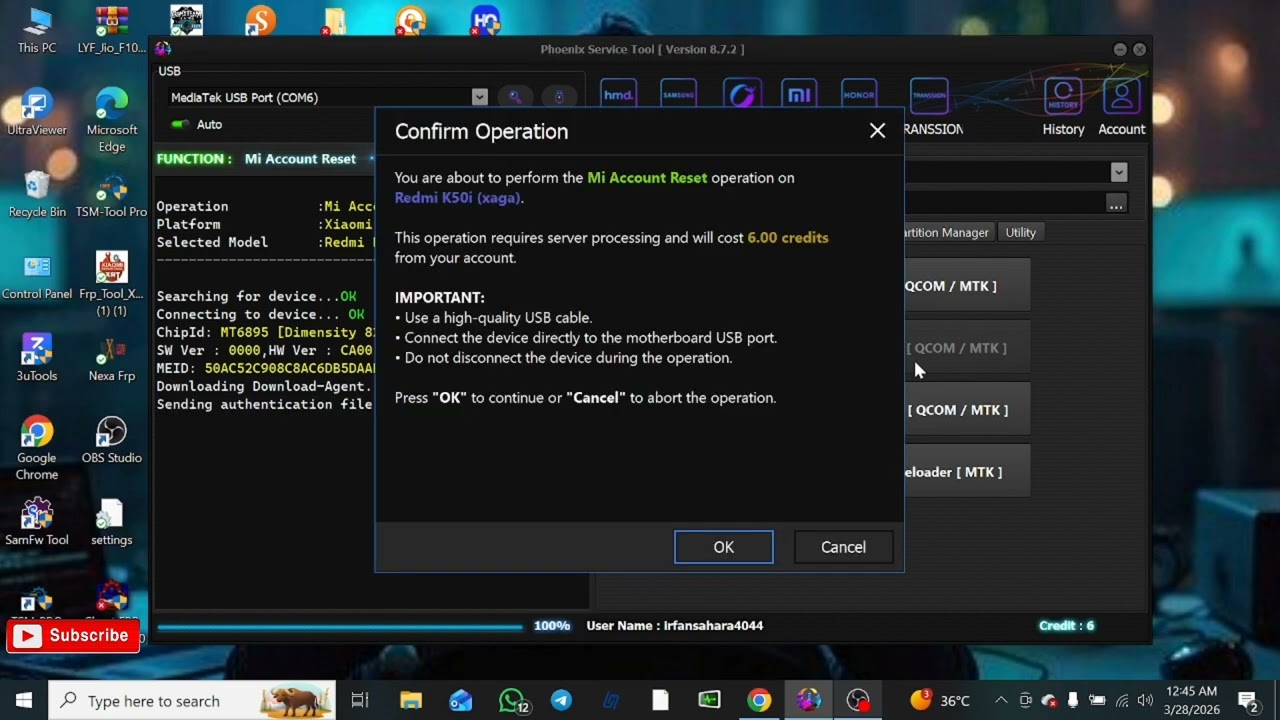The image size is (1280, 720).
Task: Click the Sending authentication file log line
Action: pos(264,404)
